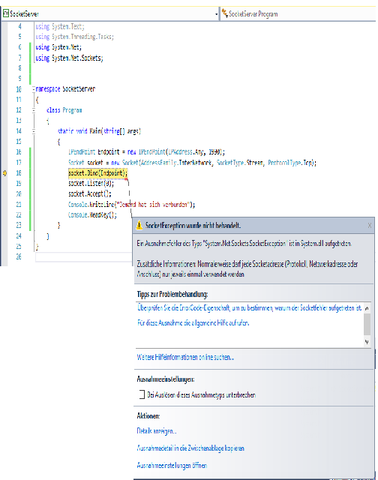Click the socket.Listen line of code
The image size is (378, 480).
point(91,183)
